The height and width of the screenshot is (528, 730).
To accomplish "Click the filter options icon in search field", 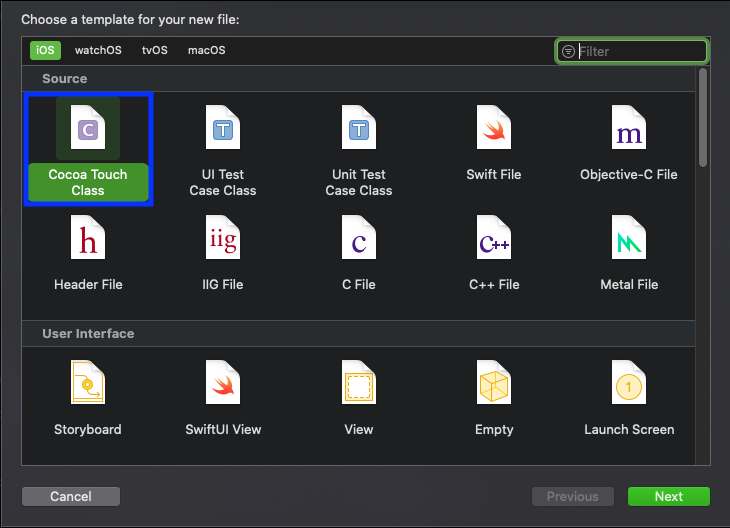I will point(568,51).
